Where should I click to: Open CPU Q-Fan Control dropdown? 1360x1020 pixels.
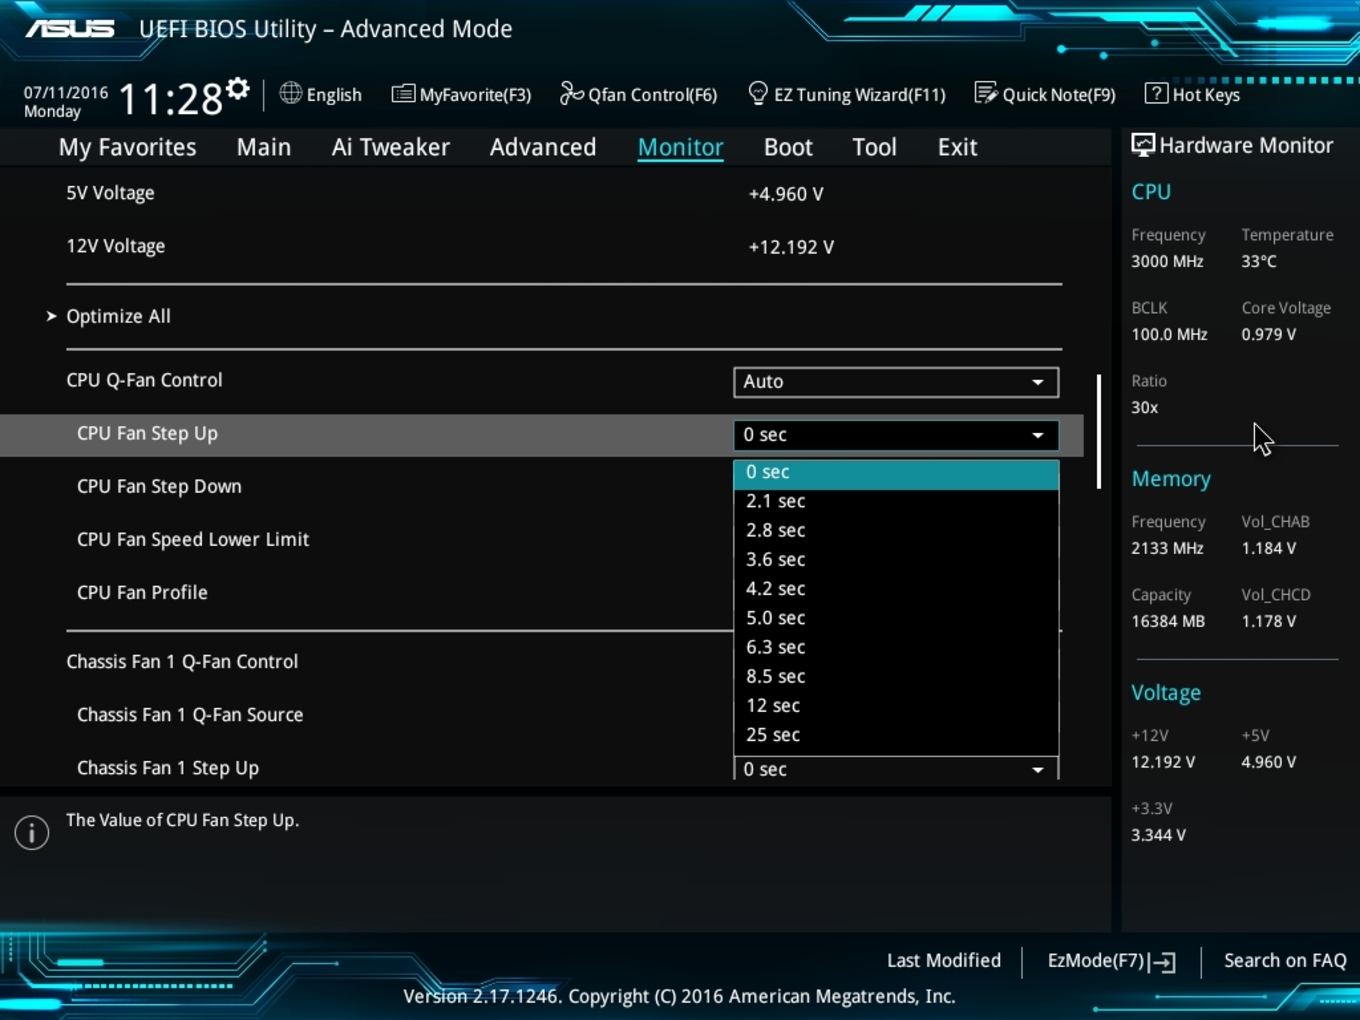(x=896, y=382)
